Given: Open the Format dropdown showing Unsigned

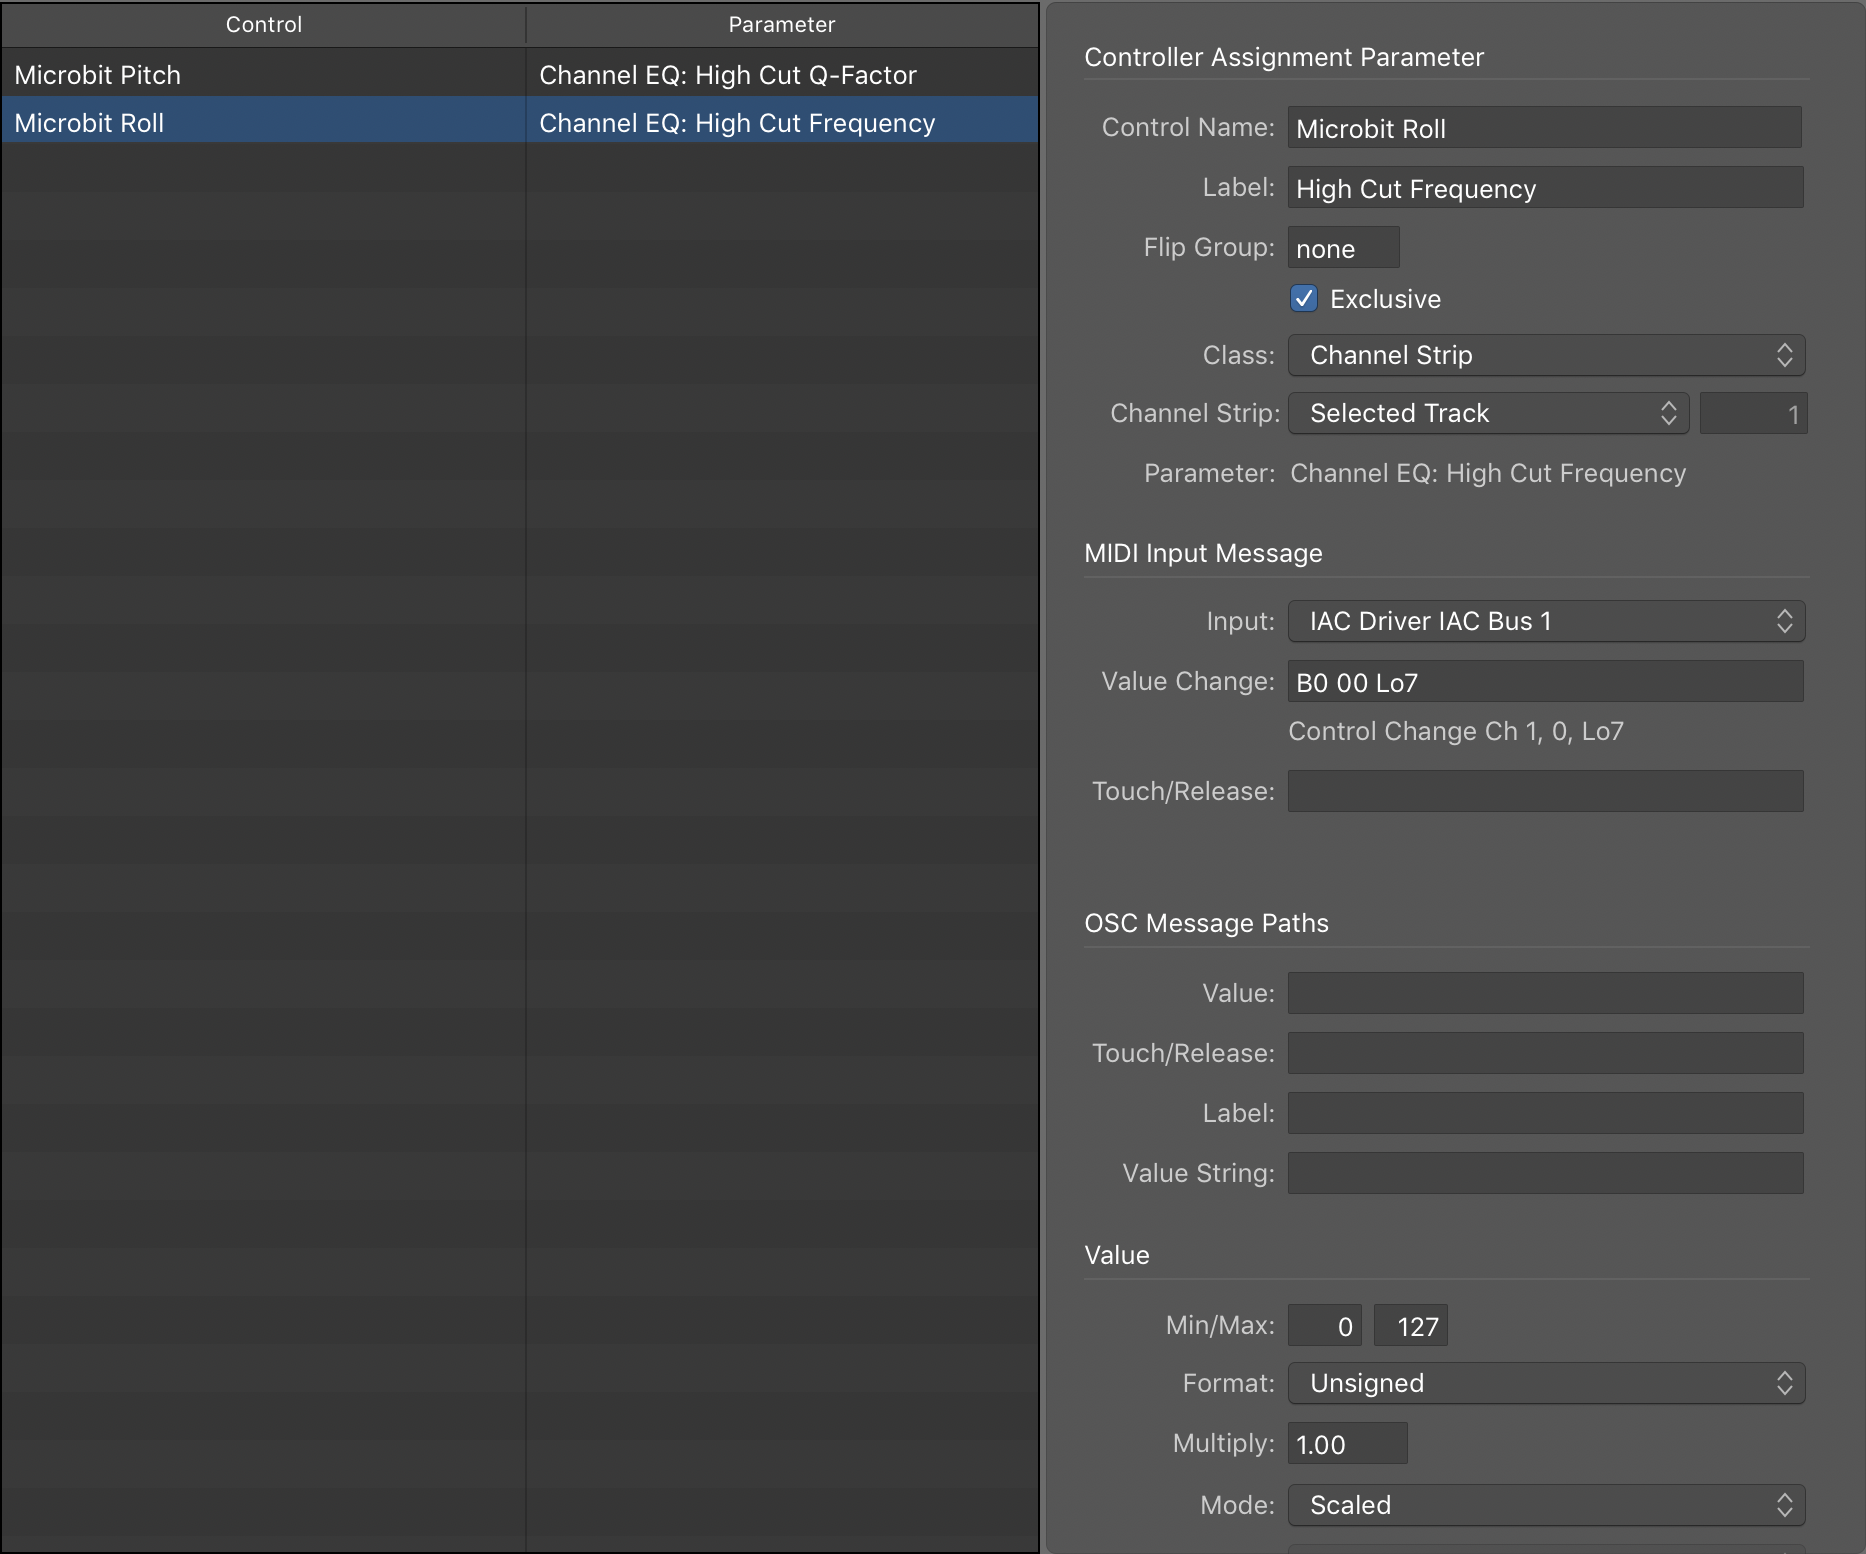Looking at the screenshot, I should click(x=1546, y=1383).
